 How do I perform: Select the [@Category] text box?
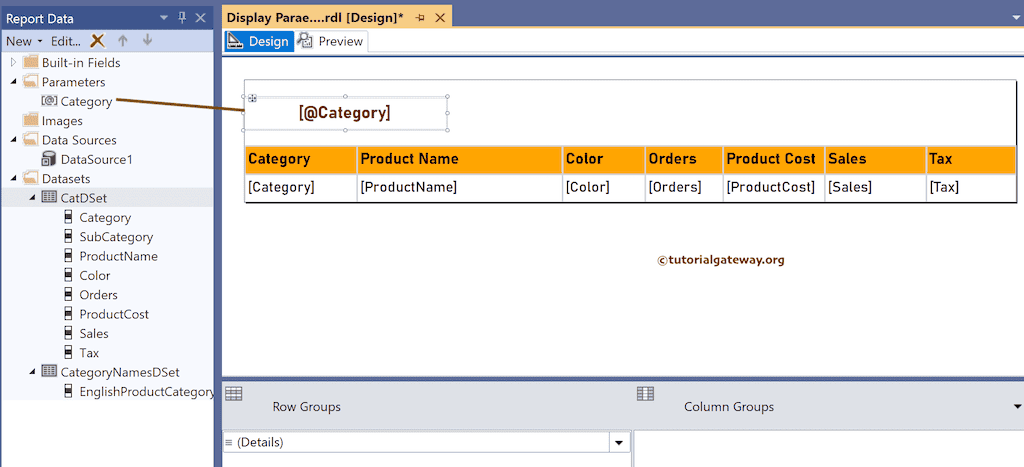pos(345,113)
